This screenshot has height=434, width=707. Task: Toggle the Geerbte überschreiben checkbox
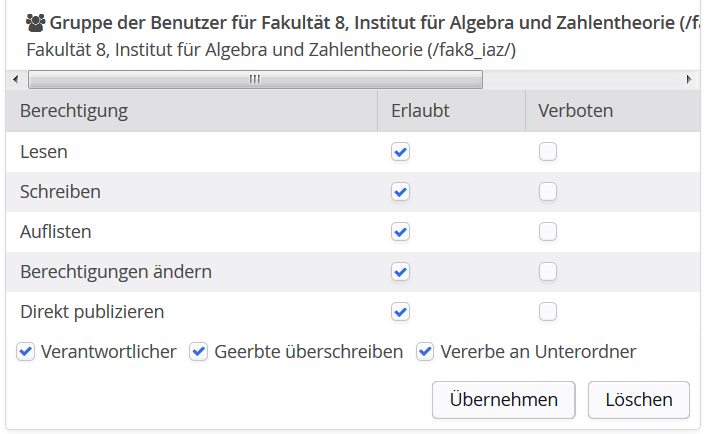coord(198,352)
